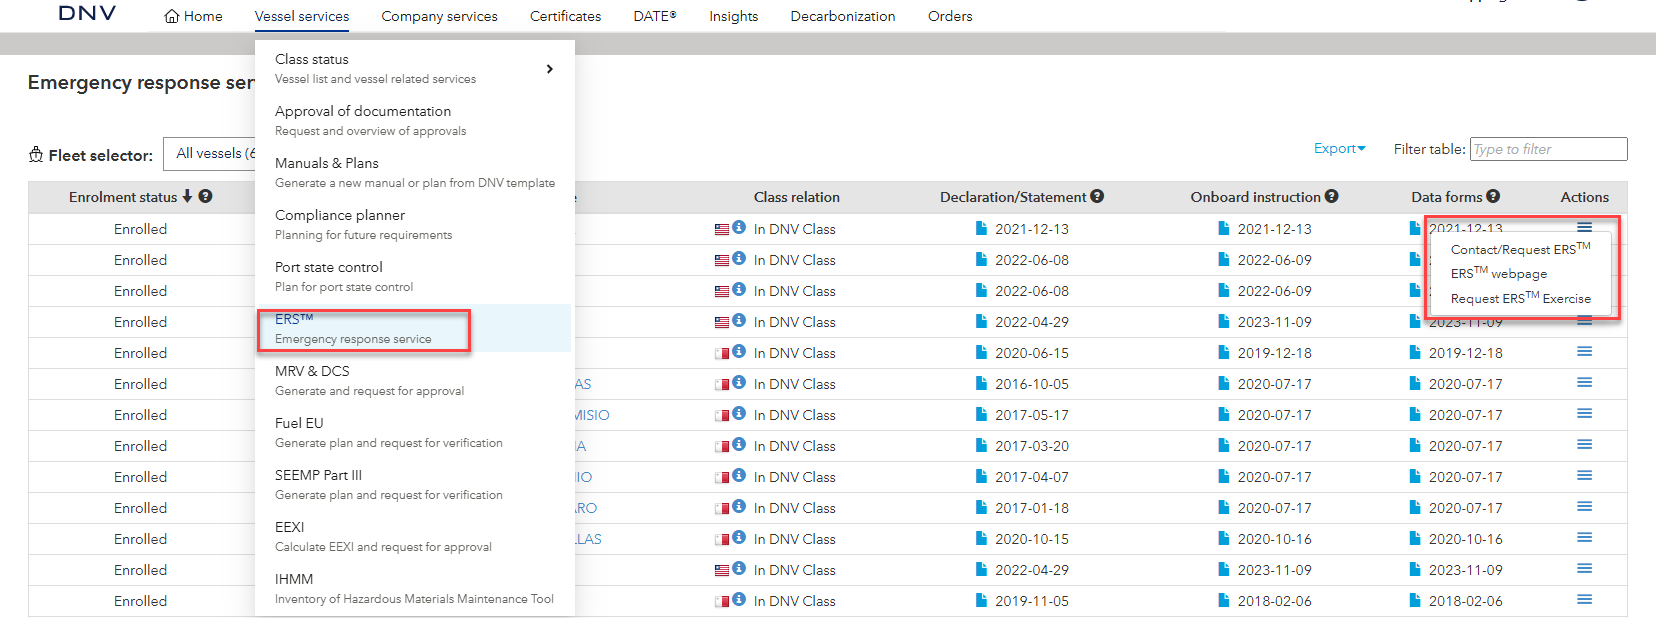The height and width of the screenshot is (618, 1656).
Task: Open data forms document icon beside 2018-02-06
Action: coord(1415,600)
